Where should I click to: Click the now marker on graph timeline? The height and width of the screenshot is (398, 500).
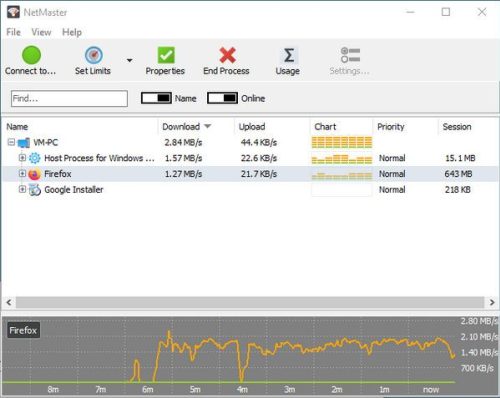431,389
